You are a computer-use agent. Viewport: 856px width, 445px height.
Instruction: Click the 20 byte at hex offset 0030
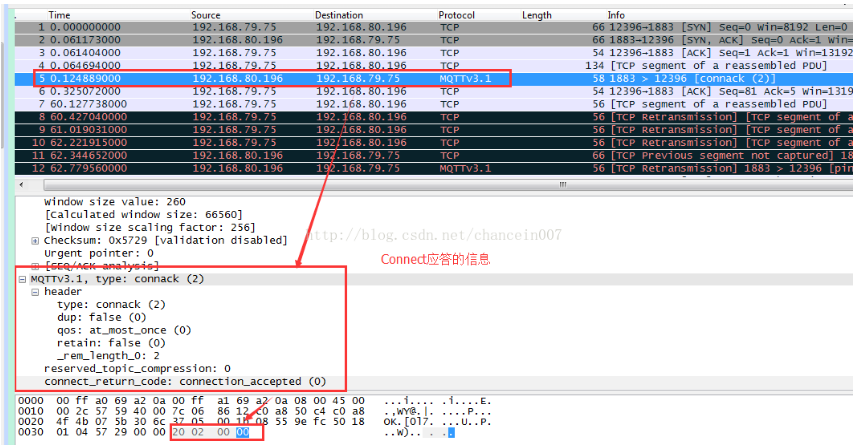179,432
